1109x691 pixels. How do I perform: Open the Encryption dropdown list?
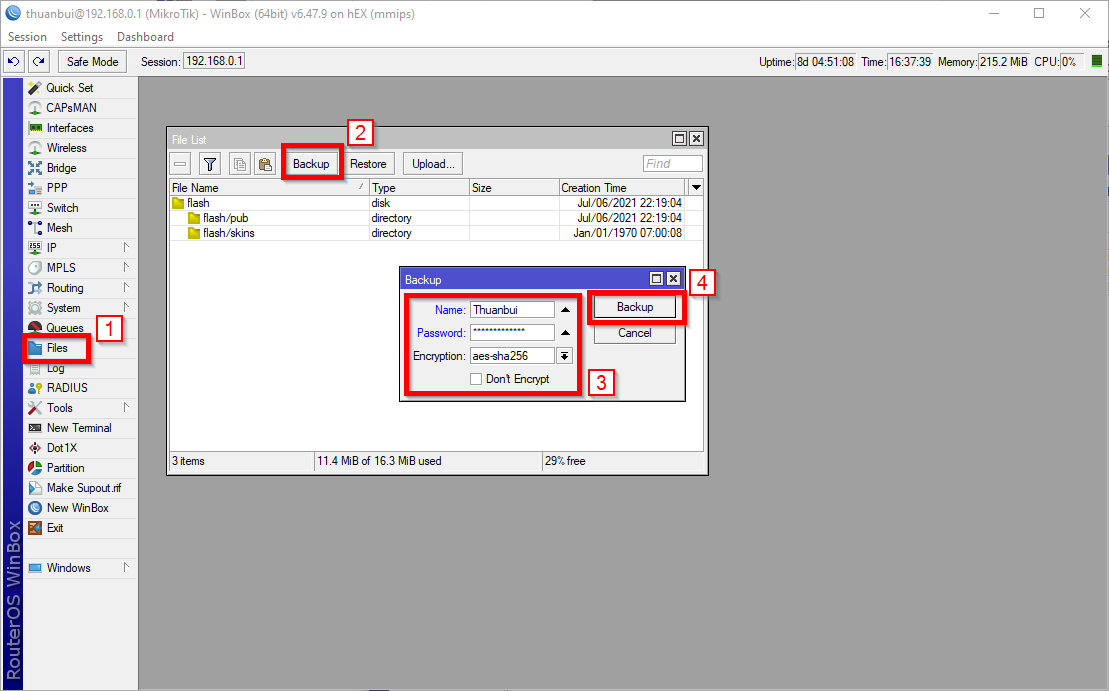pos(564,356)
